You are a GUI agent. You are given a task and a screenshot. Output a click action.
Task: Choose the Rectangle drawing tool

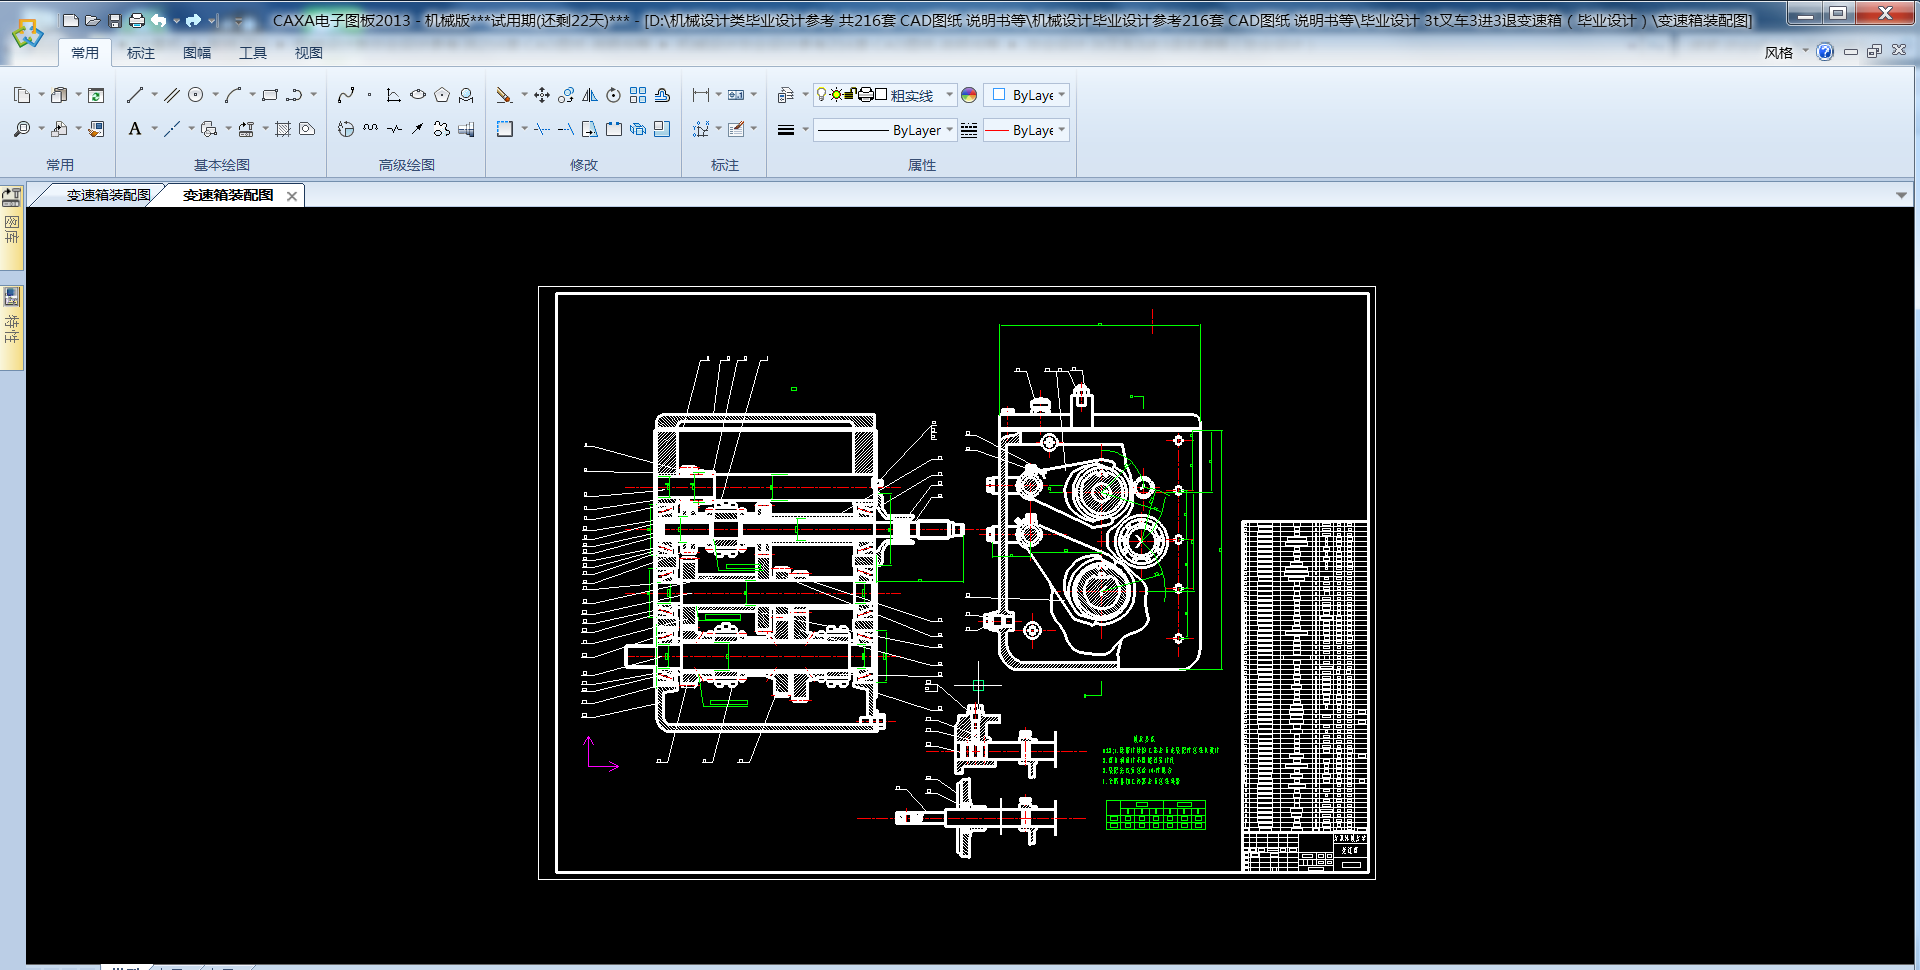pyautogui.click(x=270, y=95)
